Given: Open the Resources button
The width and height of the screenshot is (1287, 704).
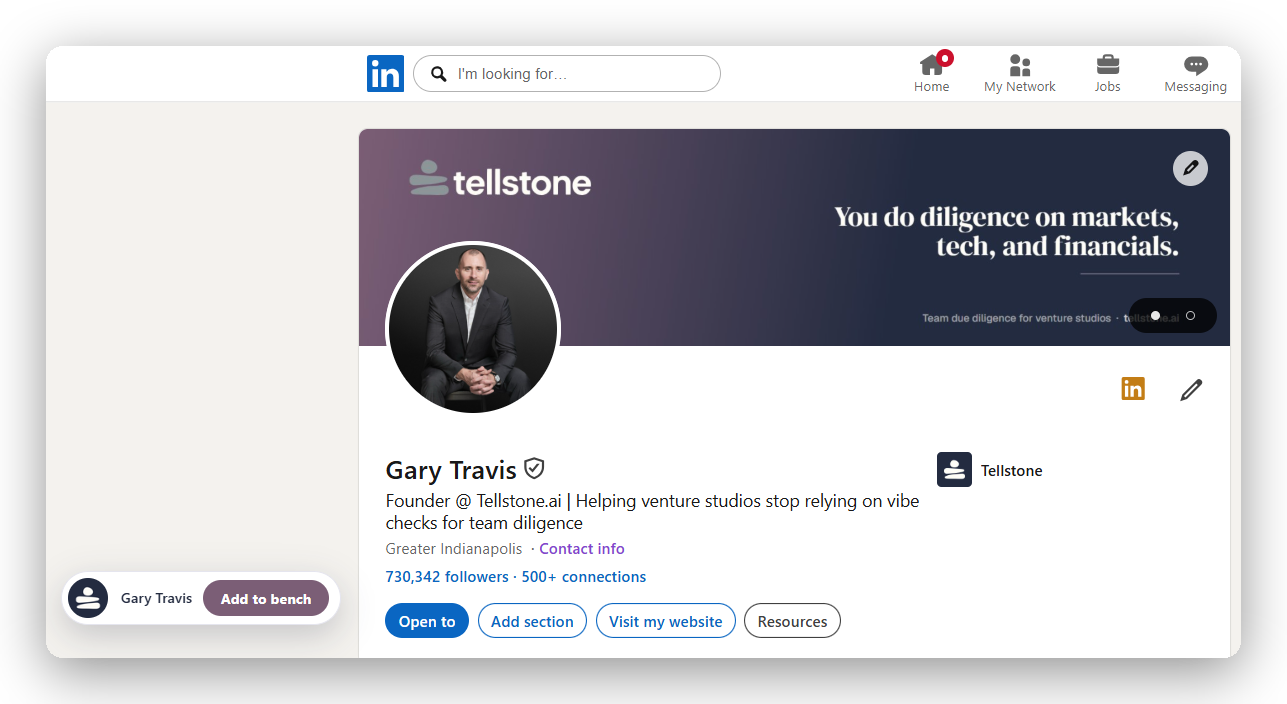Looking at the screenshot, I should click(793, 621).
